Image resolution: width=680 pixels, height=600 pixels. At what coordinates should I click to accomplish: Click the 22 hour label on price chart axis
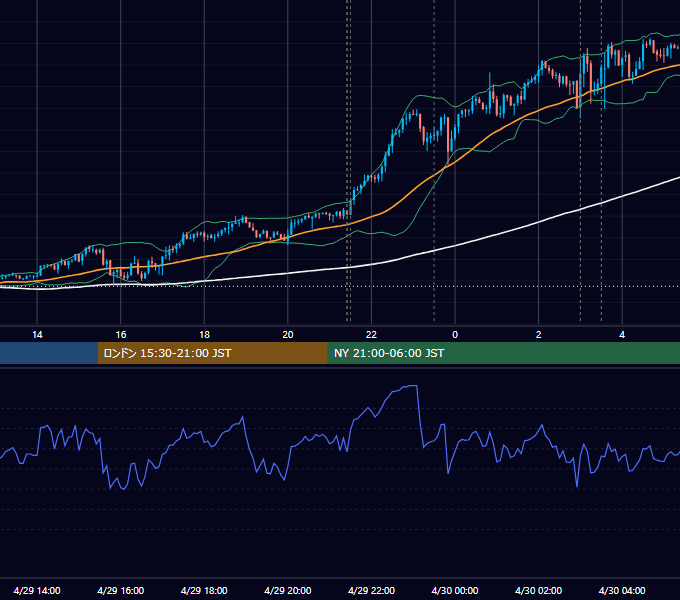click(371, 335)
